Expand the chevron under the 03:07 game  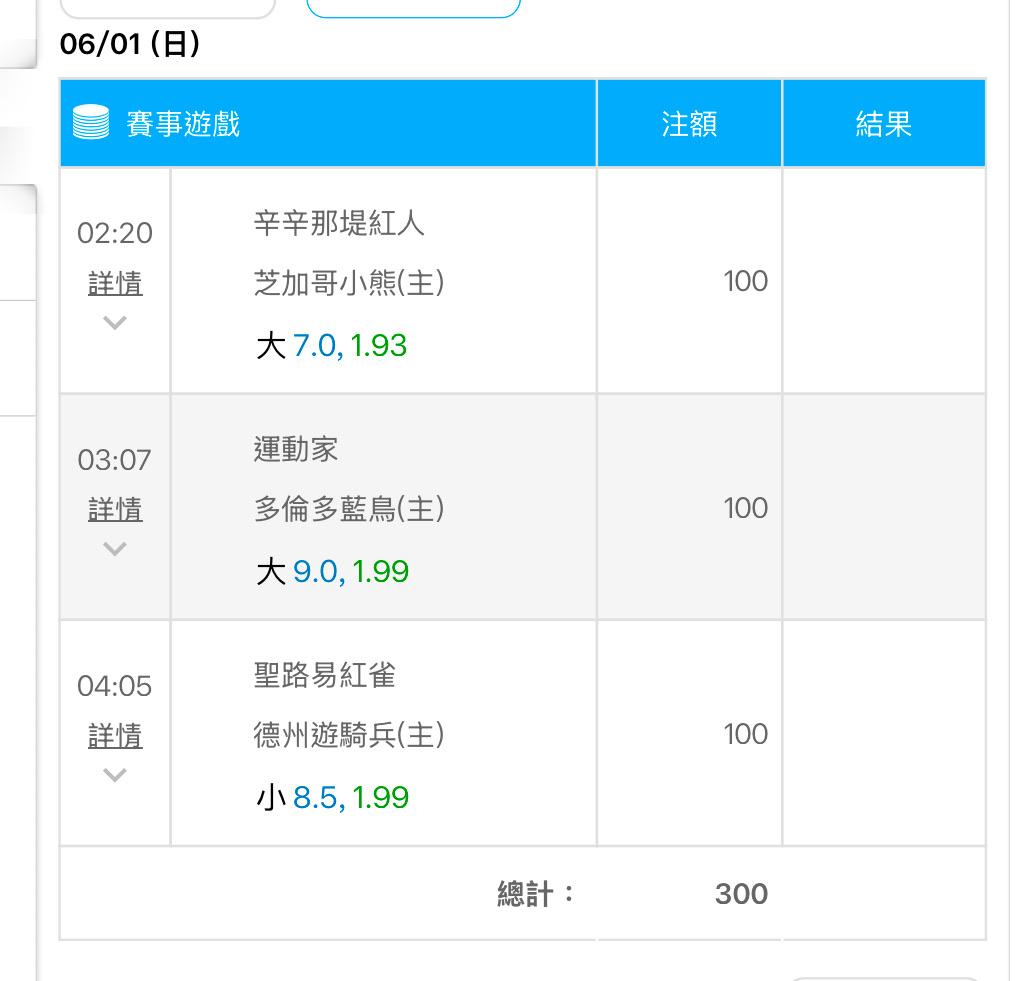pos(115,548)
